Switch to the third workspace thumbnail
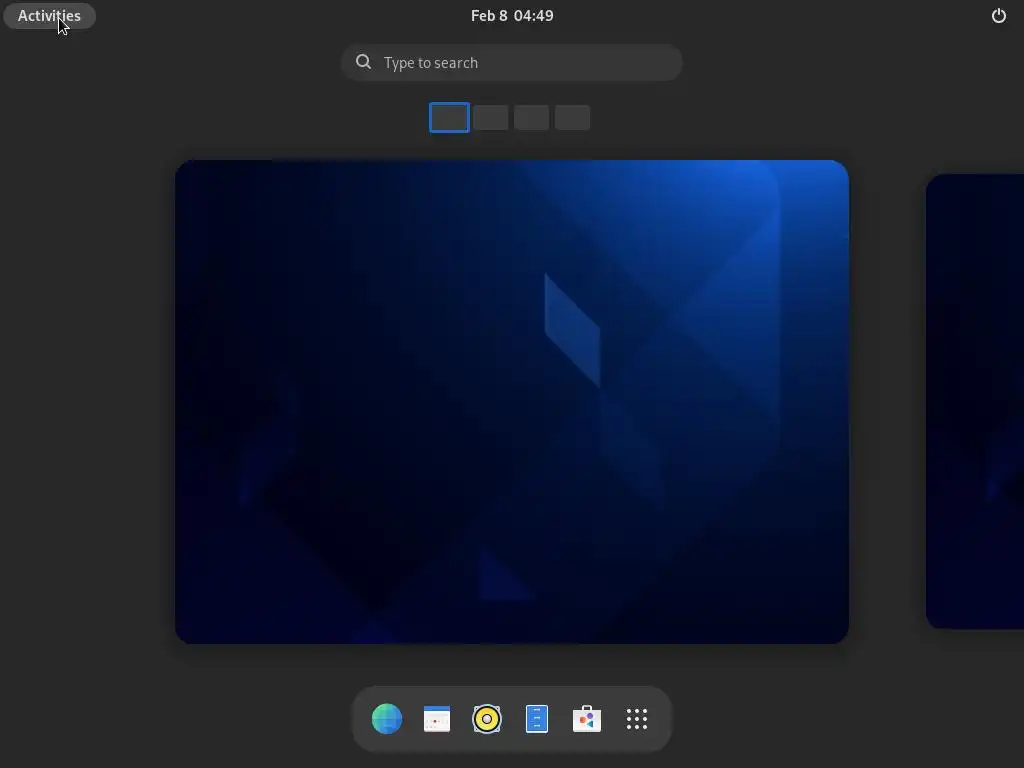Screen dimensions: 1024x768 (x=532, y=118)
